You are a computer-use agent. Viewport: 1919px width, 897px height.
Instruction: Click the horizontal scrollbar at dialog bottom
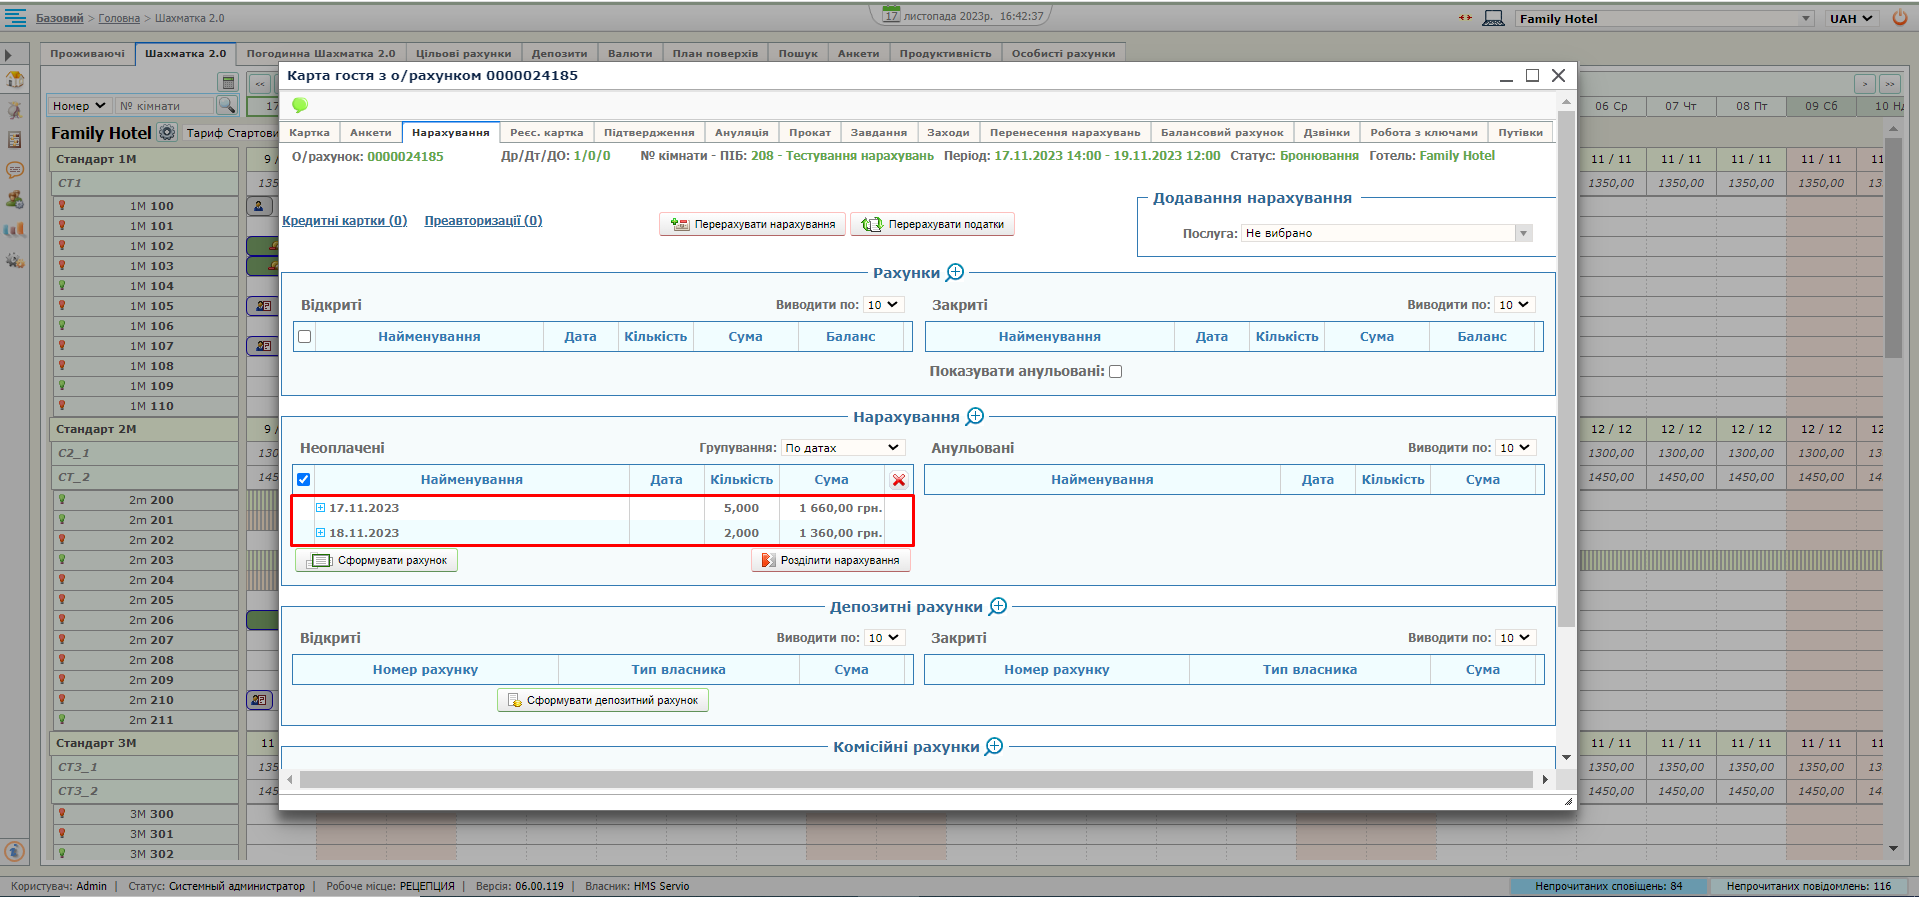pyautogui.click(x=915, y=779)
